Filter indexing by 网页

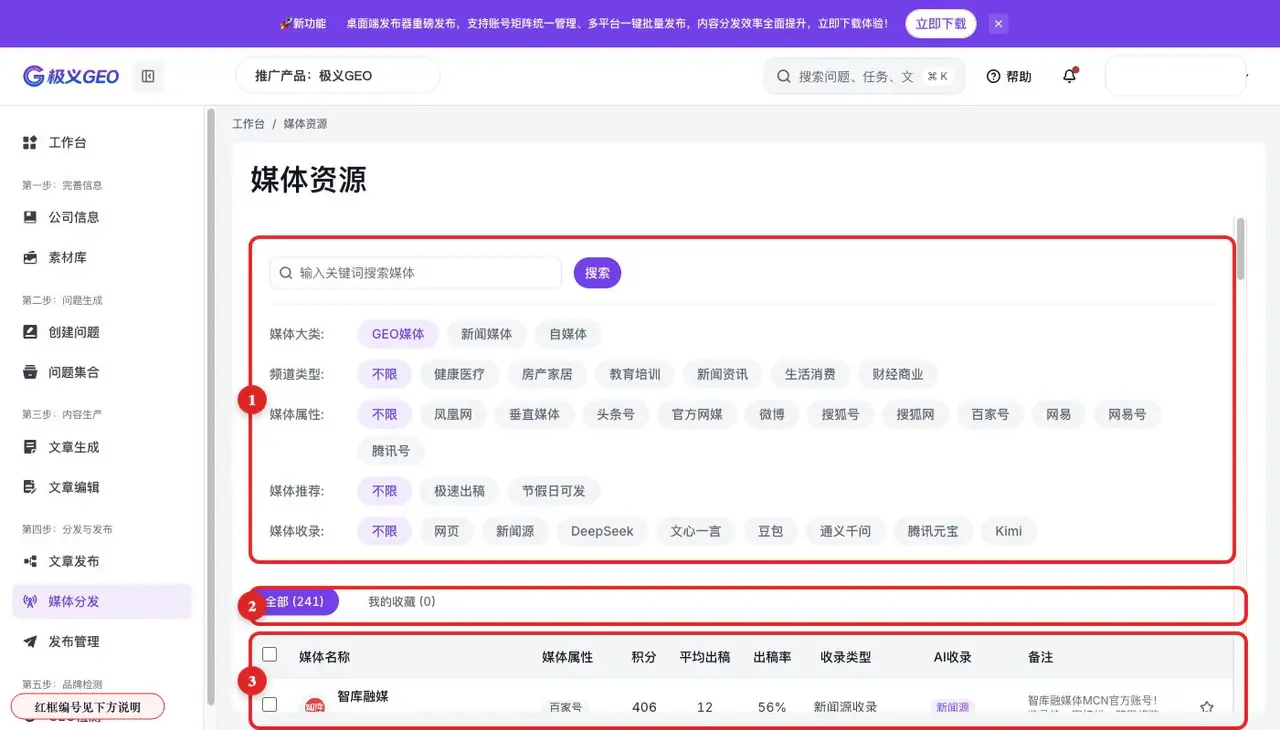[446, 531]
